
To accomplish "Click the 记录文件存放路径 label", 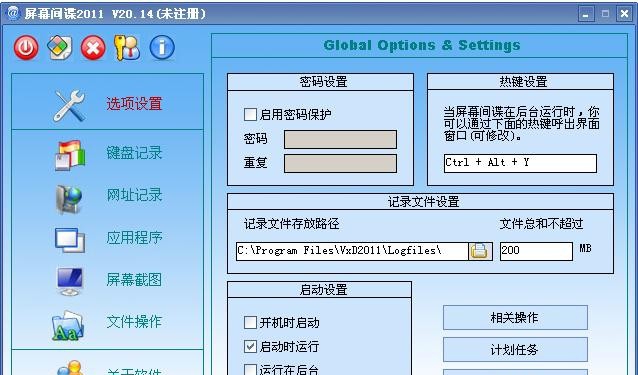I will tap(291, 224).
